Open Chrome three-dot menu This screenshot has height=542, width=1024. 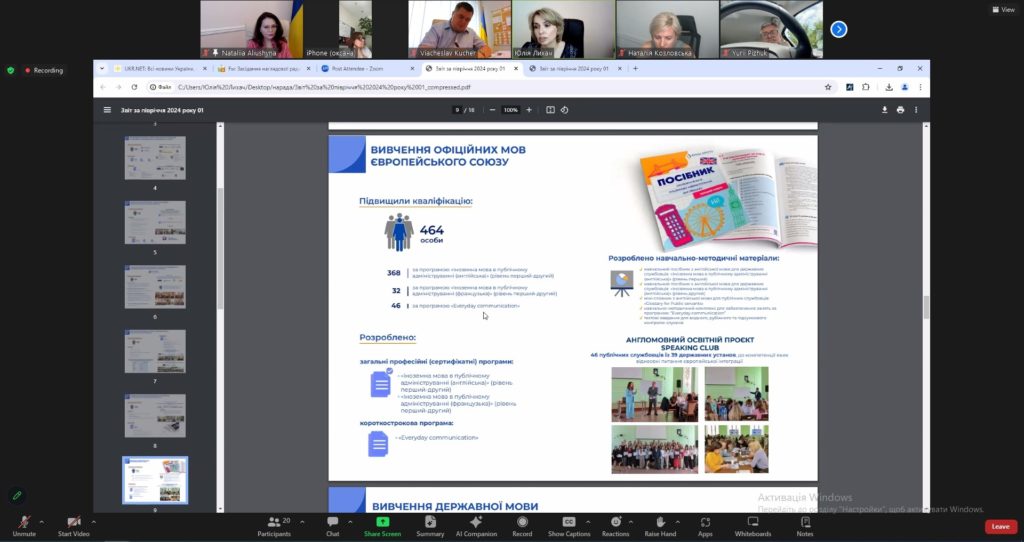point(920,87)
